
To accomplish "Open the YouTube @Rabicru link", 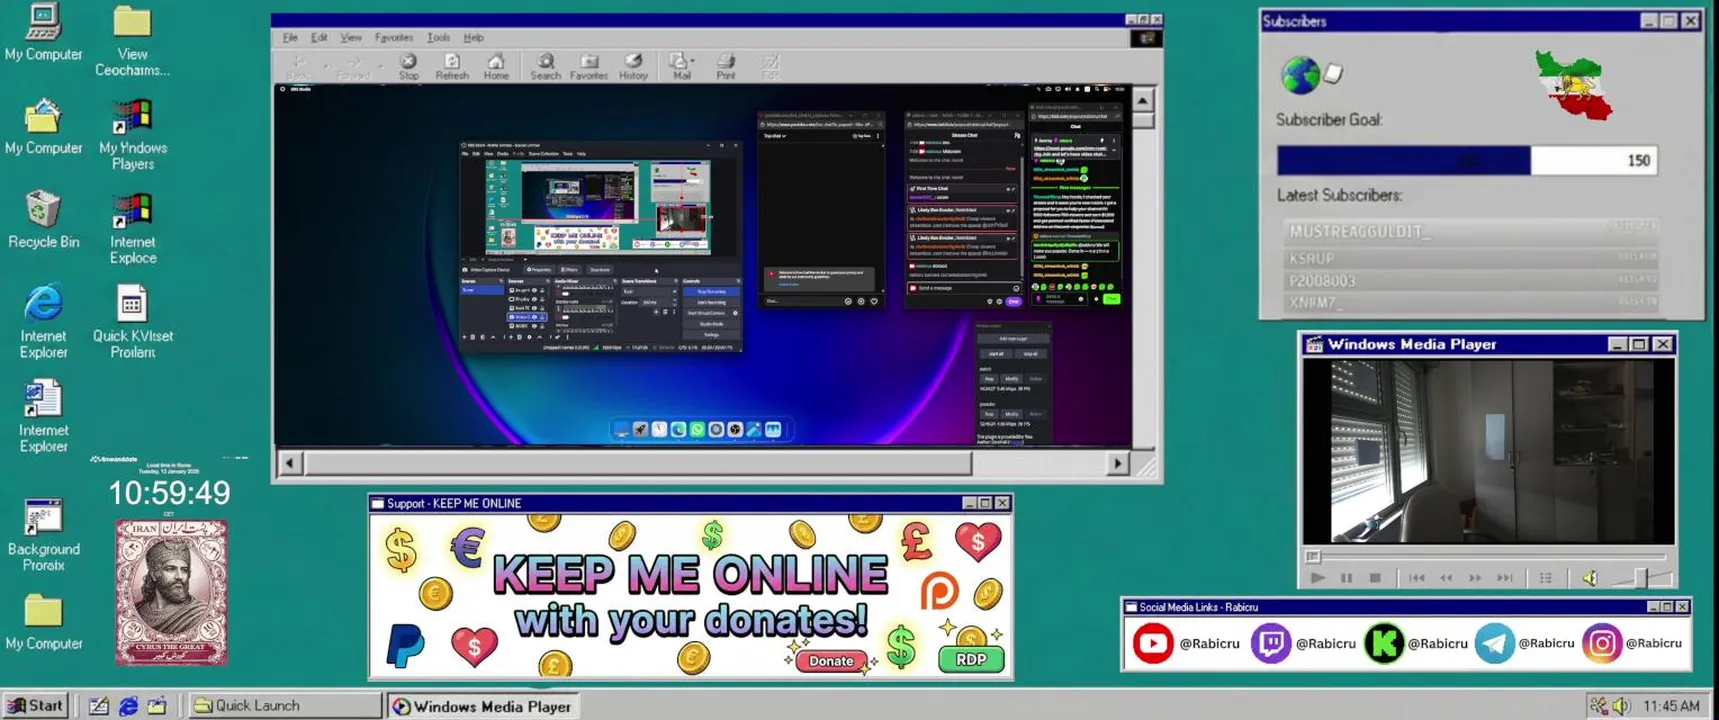I will click(x=1186, y=643).
